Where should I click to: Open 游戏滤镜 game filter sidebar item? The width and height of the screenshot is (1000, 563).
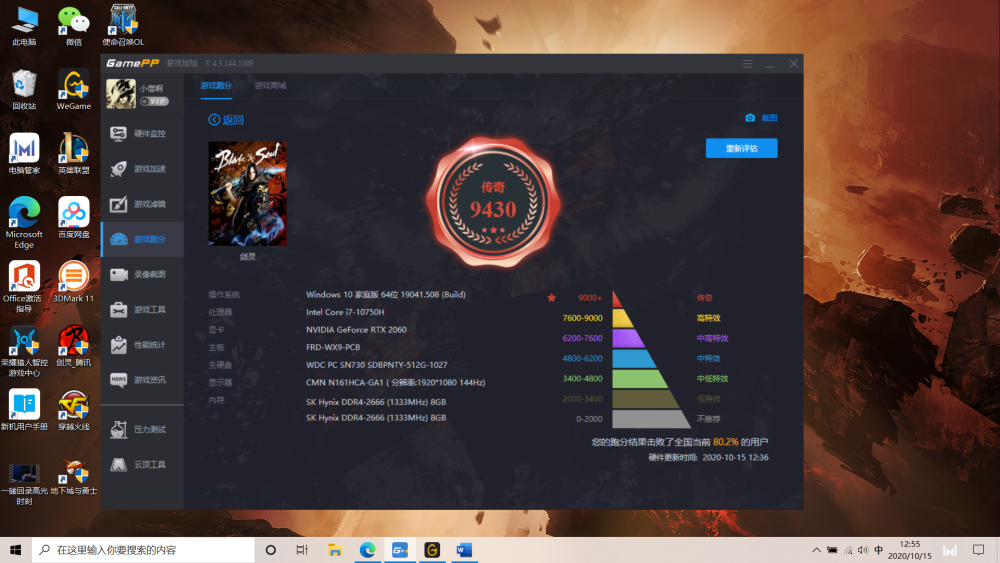[x=142, y=204]
